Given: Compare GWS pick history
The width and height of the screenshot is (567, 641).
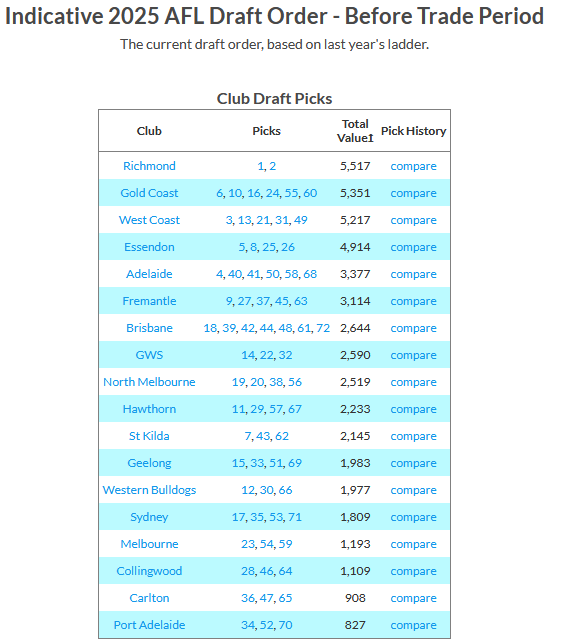Looking at the screenshot, I should [x=413, y=355].
